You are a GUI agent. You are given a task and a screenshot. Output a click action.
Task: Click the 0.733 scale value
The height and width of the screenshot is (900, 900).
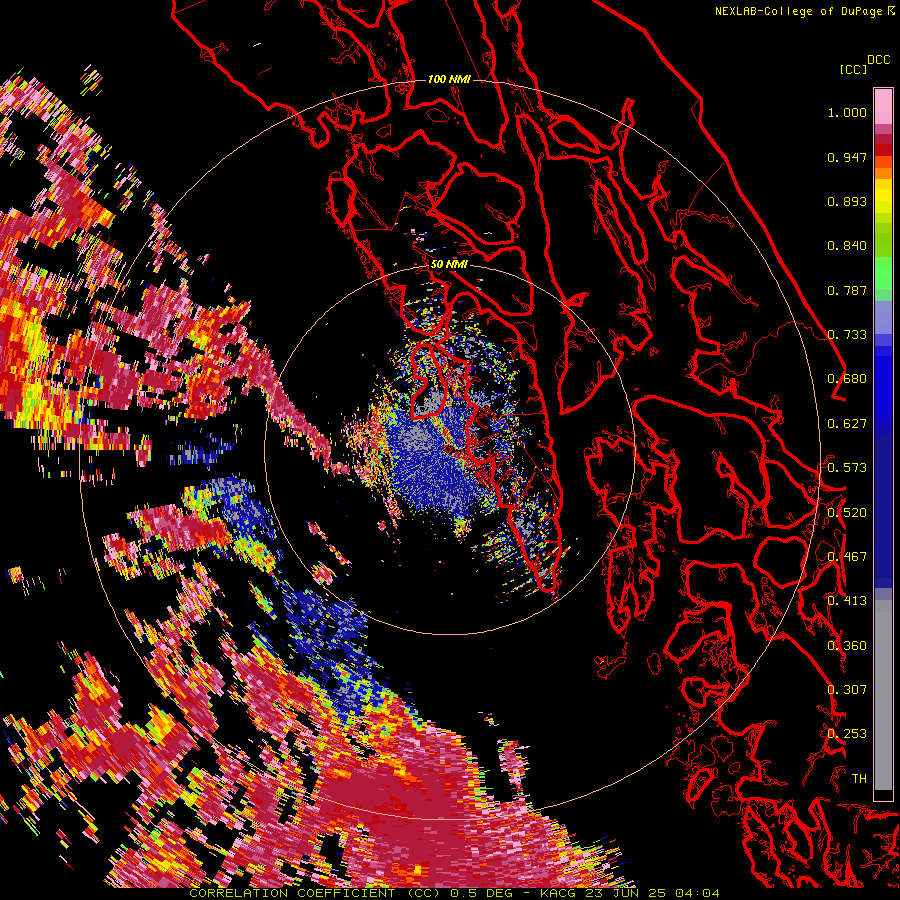[847, 335]
